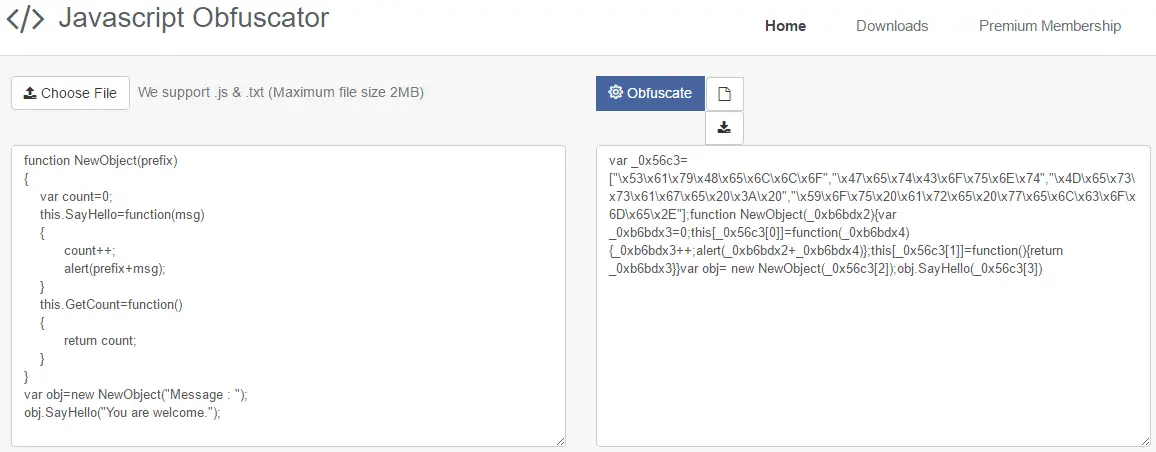Click the blank document icon beside Obfuscate

724,94
